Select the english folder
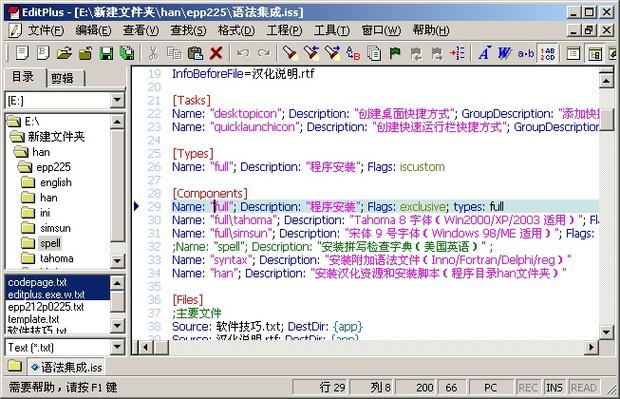Image resolution: width=620 pixels, height=399 pixels. click(x=56, y=182)
